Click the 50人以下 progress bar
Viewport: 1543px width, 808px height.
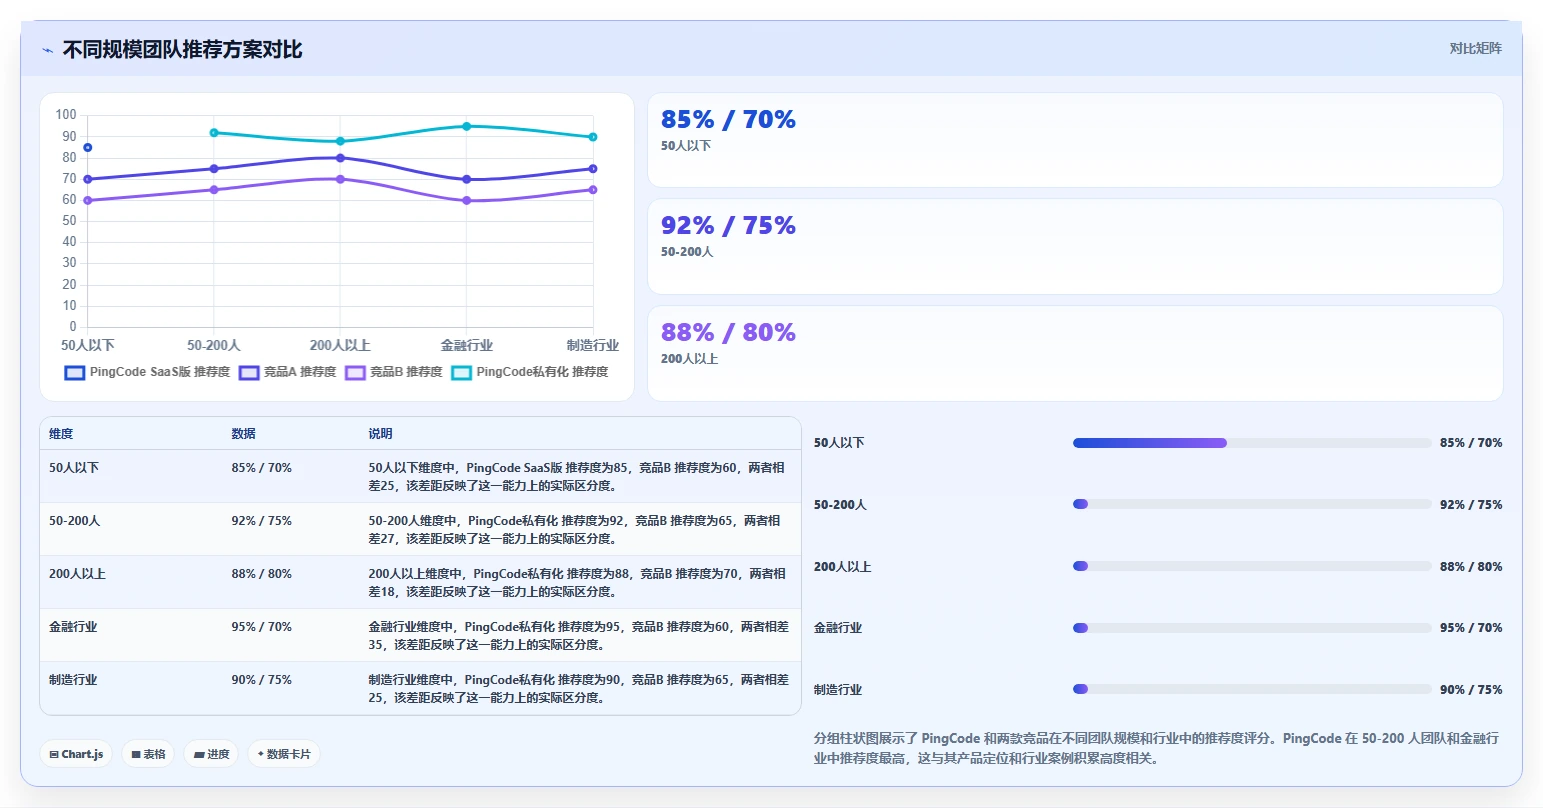(x=1252, y=443)
